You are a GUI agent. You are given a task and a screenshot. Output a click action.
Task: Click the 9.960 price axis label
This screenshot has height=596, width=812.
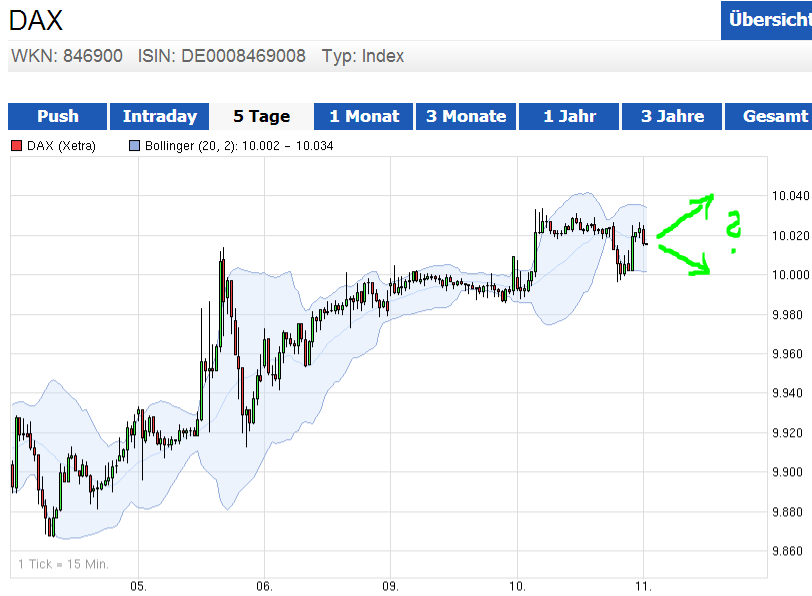(x=787, y=354)
